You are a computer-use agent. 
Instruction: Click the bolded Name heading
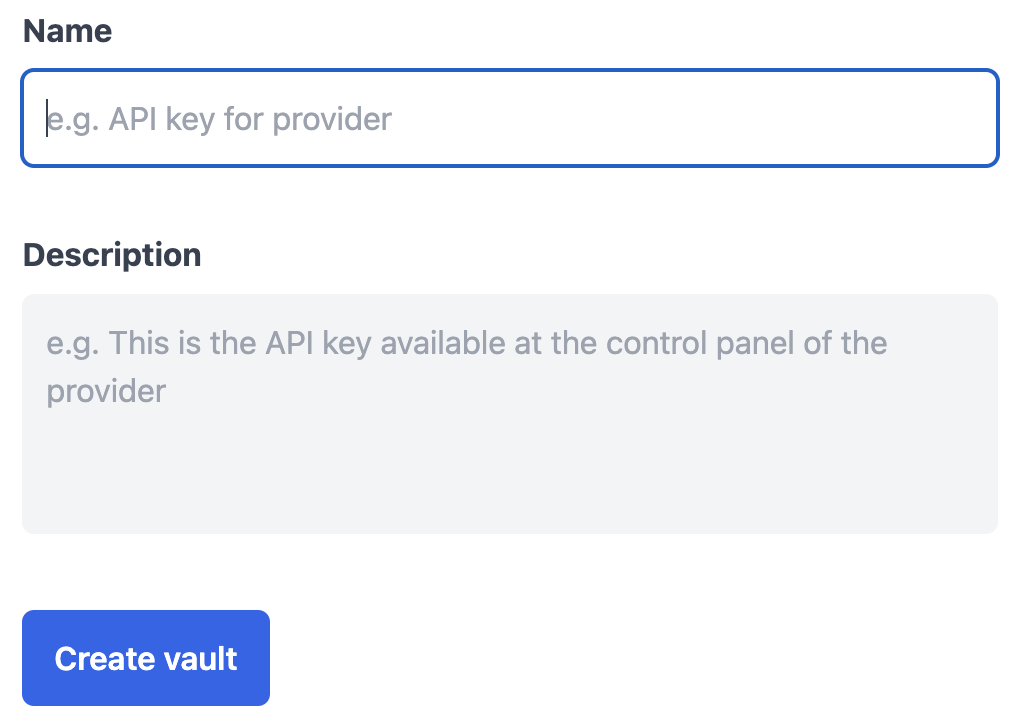[67, 31]
